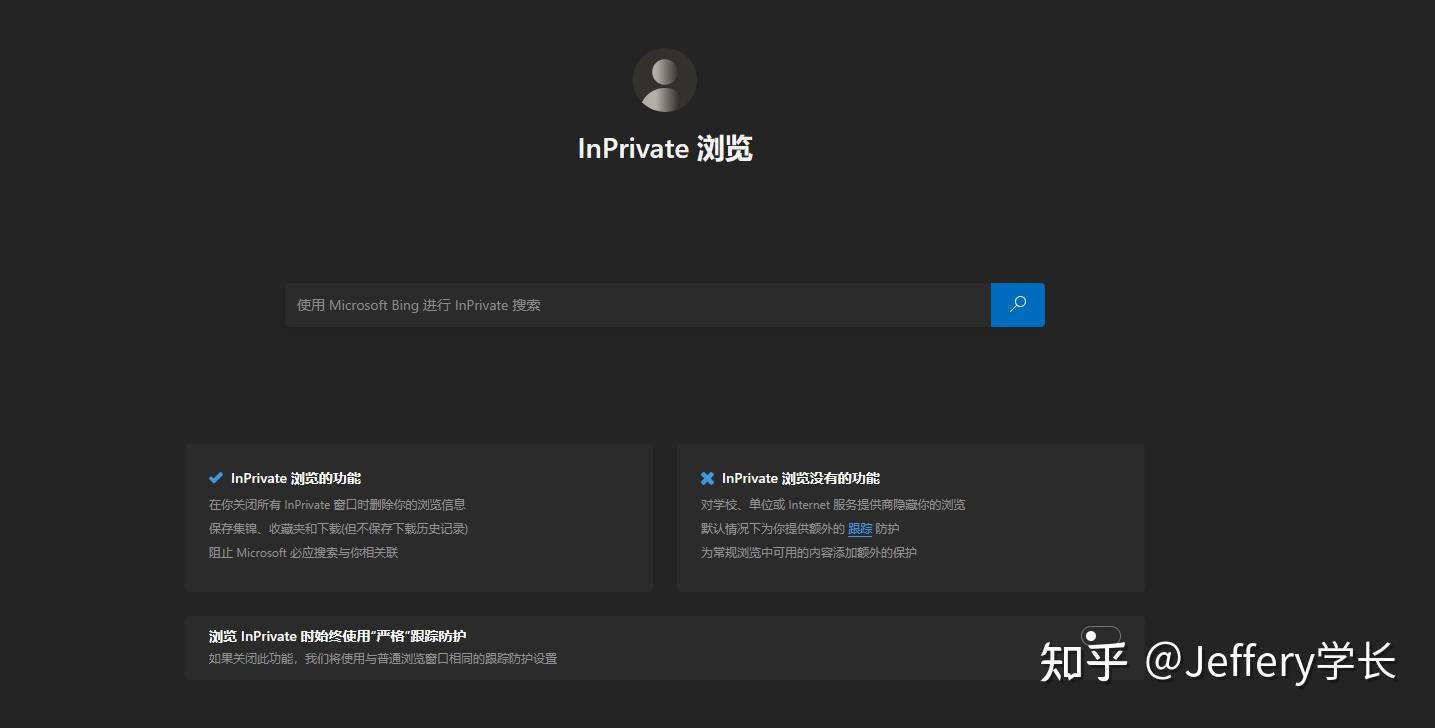Click text 为常规浏览中可用的内容添加额外的保护

click(x=809, y=553)
